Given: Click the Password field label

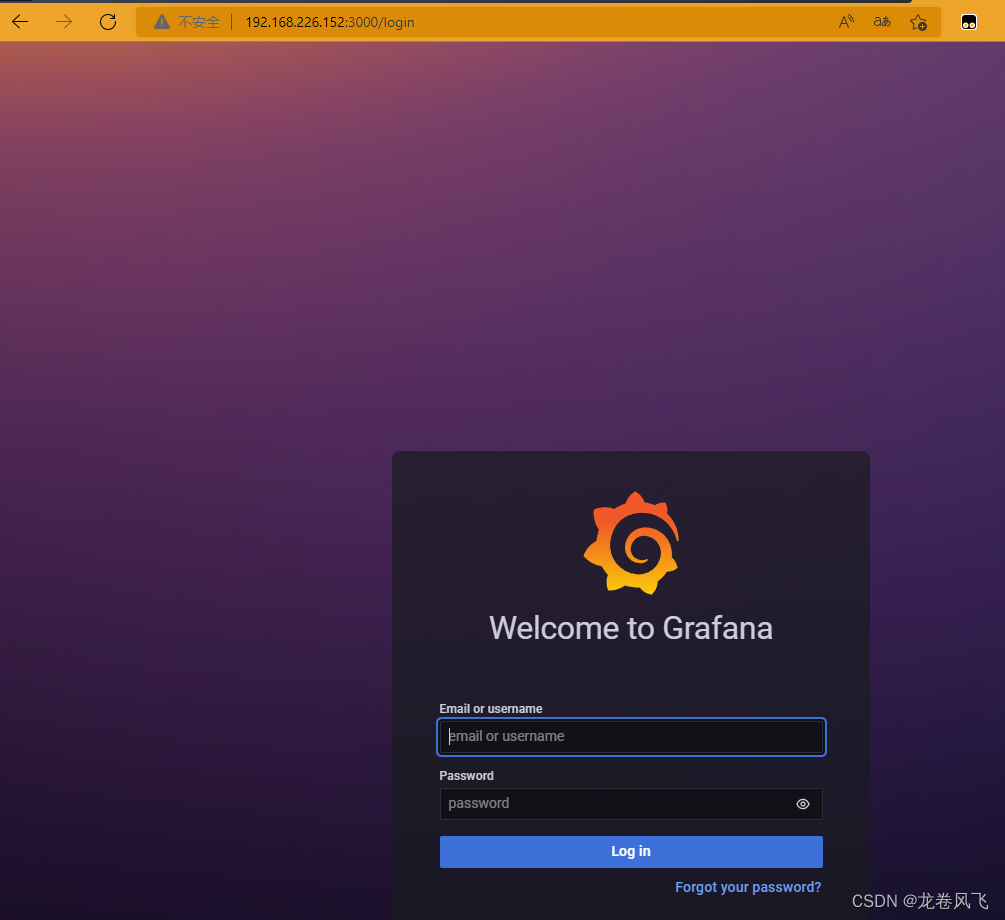Looking at the screenshot, I should click(467, 776).
